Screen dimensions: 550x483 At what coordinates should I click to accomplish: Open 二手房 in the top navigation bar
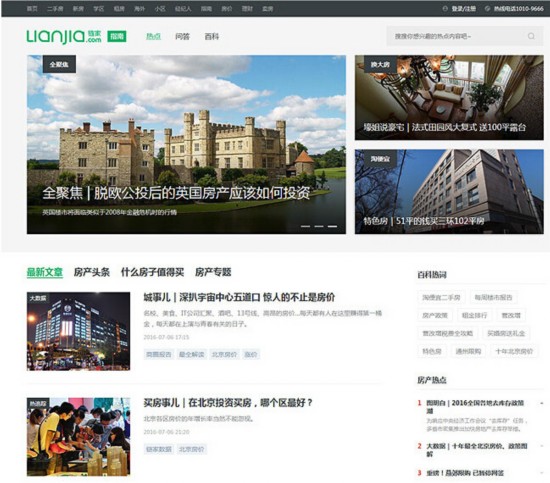pyautogui.click(x=55, y=8)
